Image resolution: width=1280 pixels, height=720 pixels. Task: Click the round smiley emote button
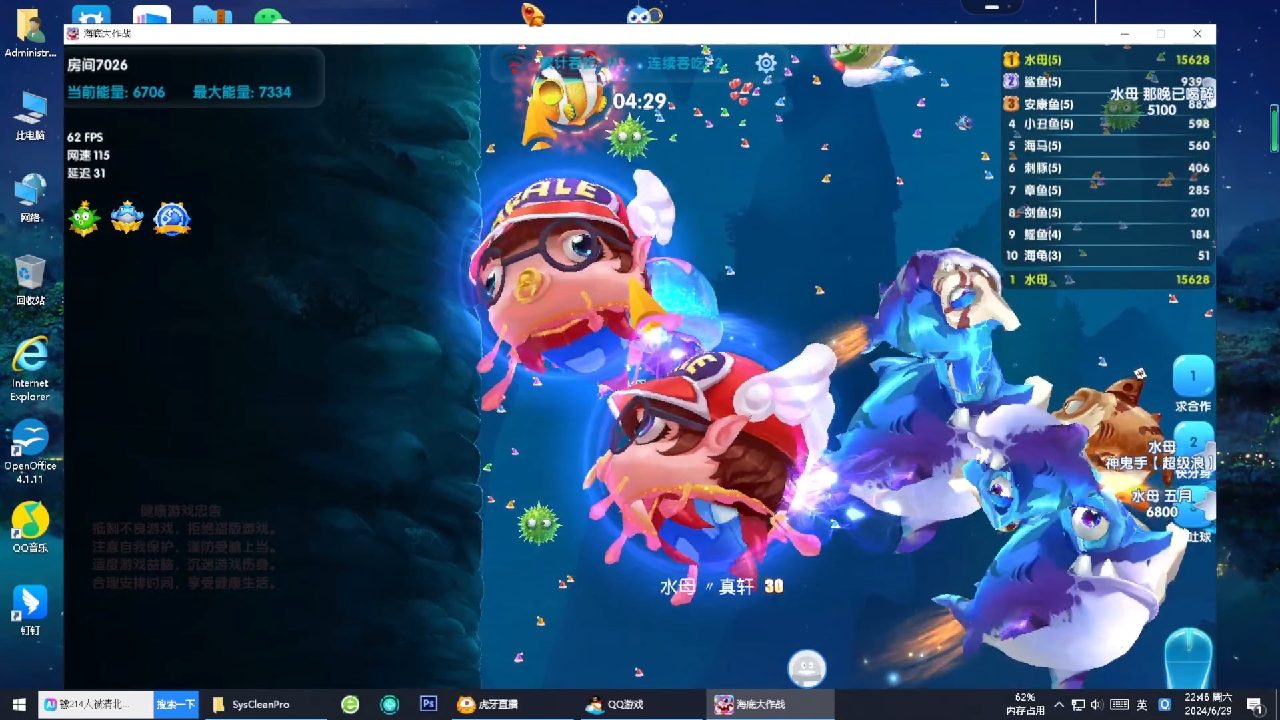click(806, 668)
